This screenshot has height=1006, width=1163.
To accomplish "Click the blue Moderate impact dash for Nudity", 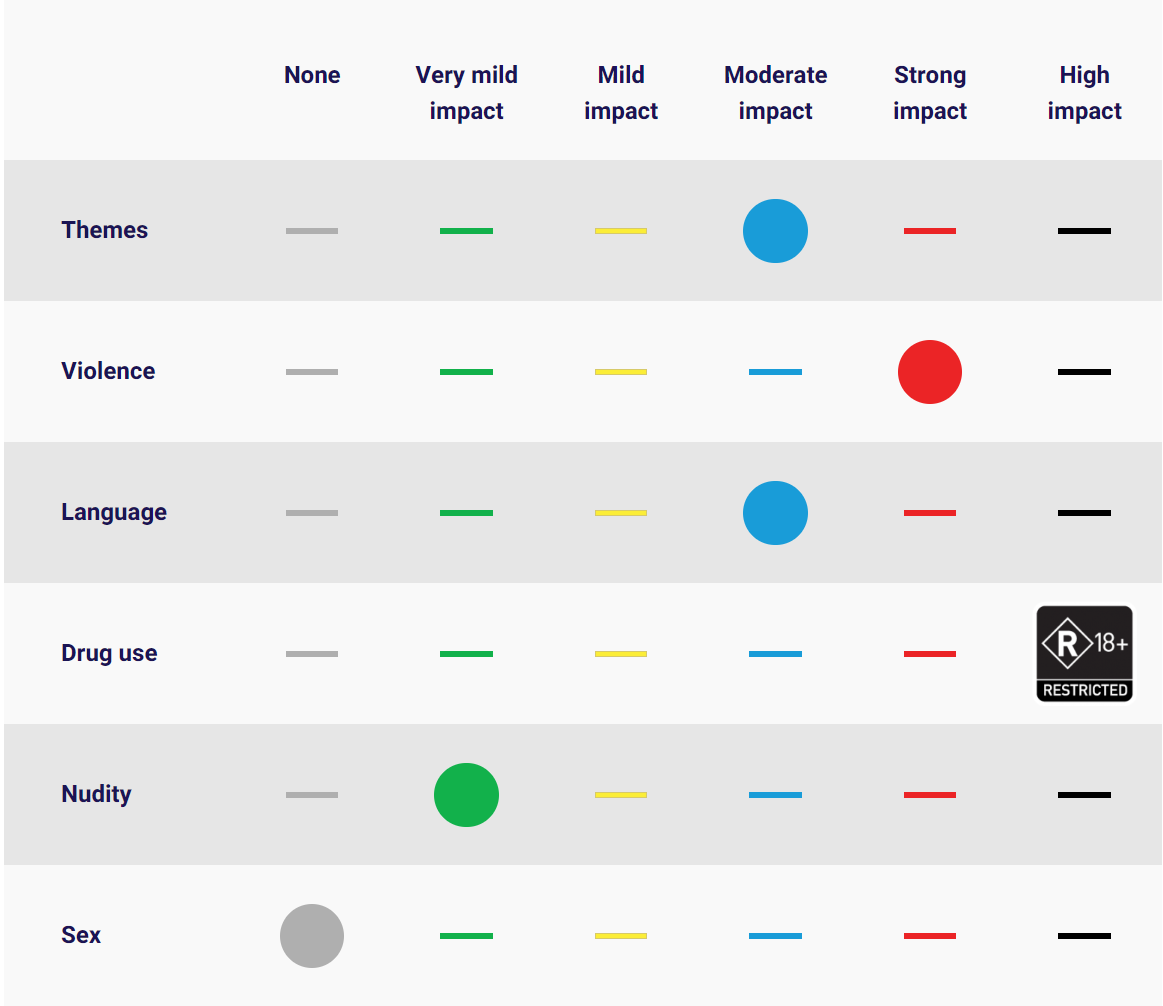I will [775, 795].
